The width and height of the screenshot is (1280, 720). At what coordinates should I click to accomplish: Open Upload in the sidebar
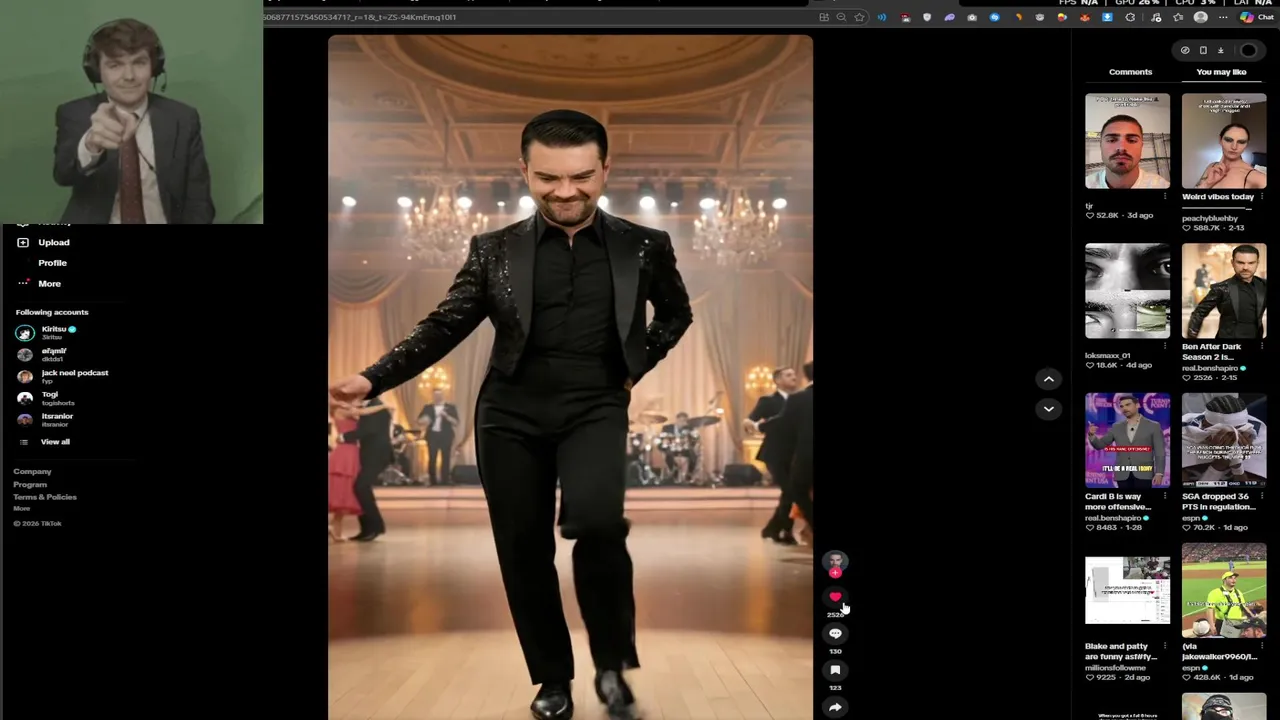click(x=54, y=242)
